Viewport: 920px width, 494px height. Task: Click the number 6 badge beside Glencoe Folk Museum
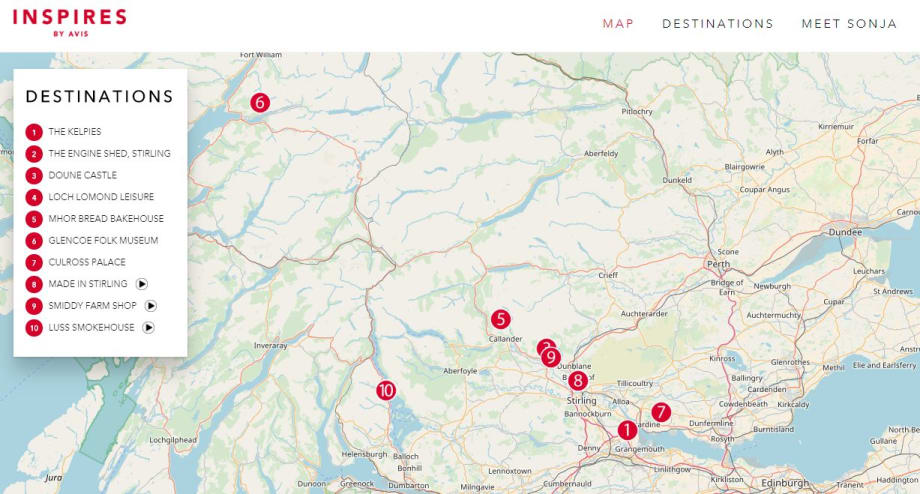pyautogui.click(x=34, y=241)
